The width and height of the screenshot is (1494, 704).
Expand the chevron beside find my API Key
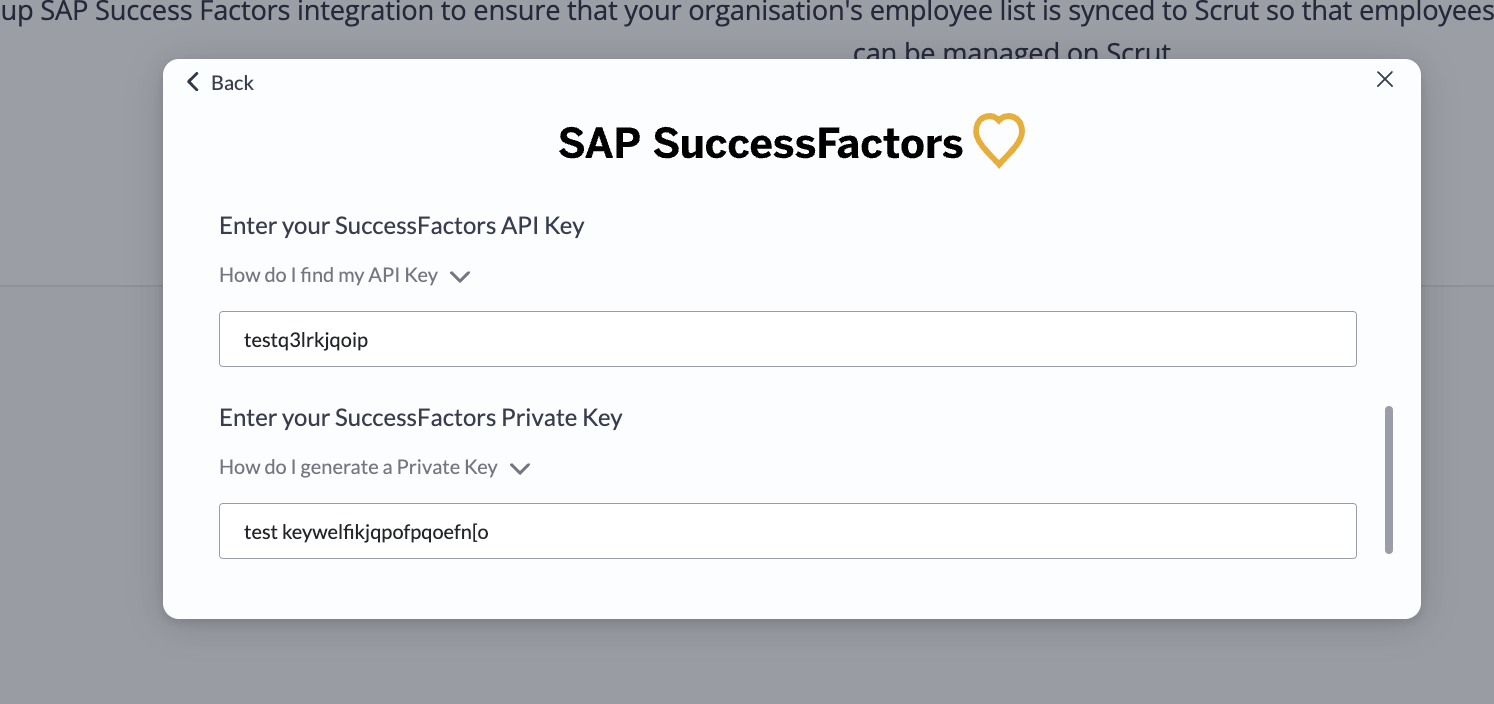[x=460, y=277]
